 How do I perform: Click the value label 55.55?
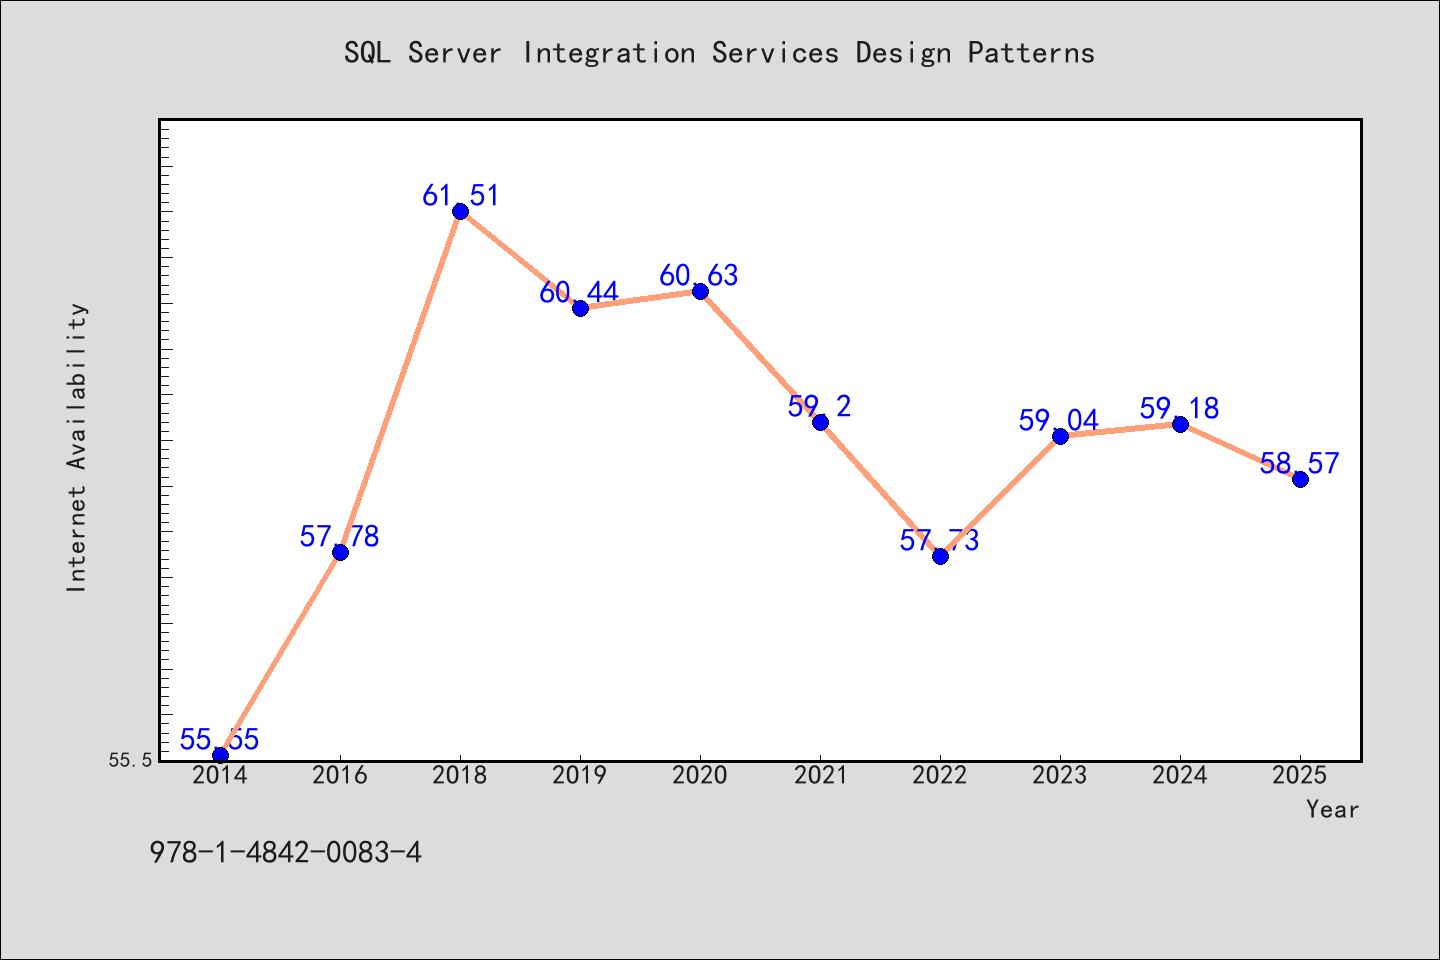point(219,740)
